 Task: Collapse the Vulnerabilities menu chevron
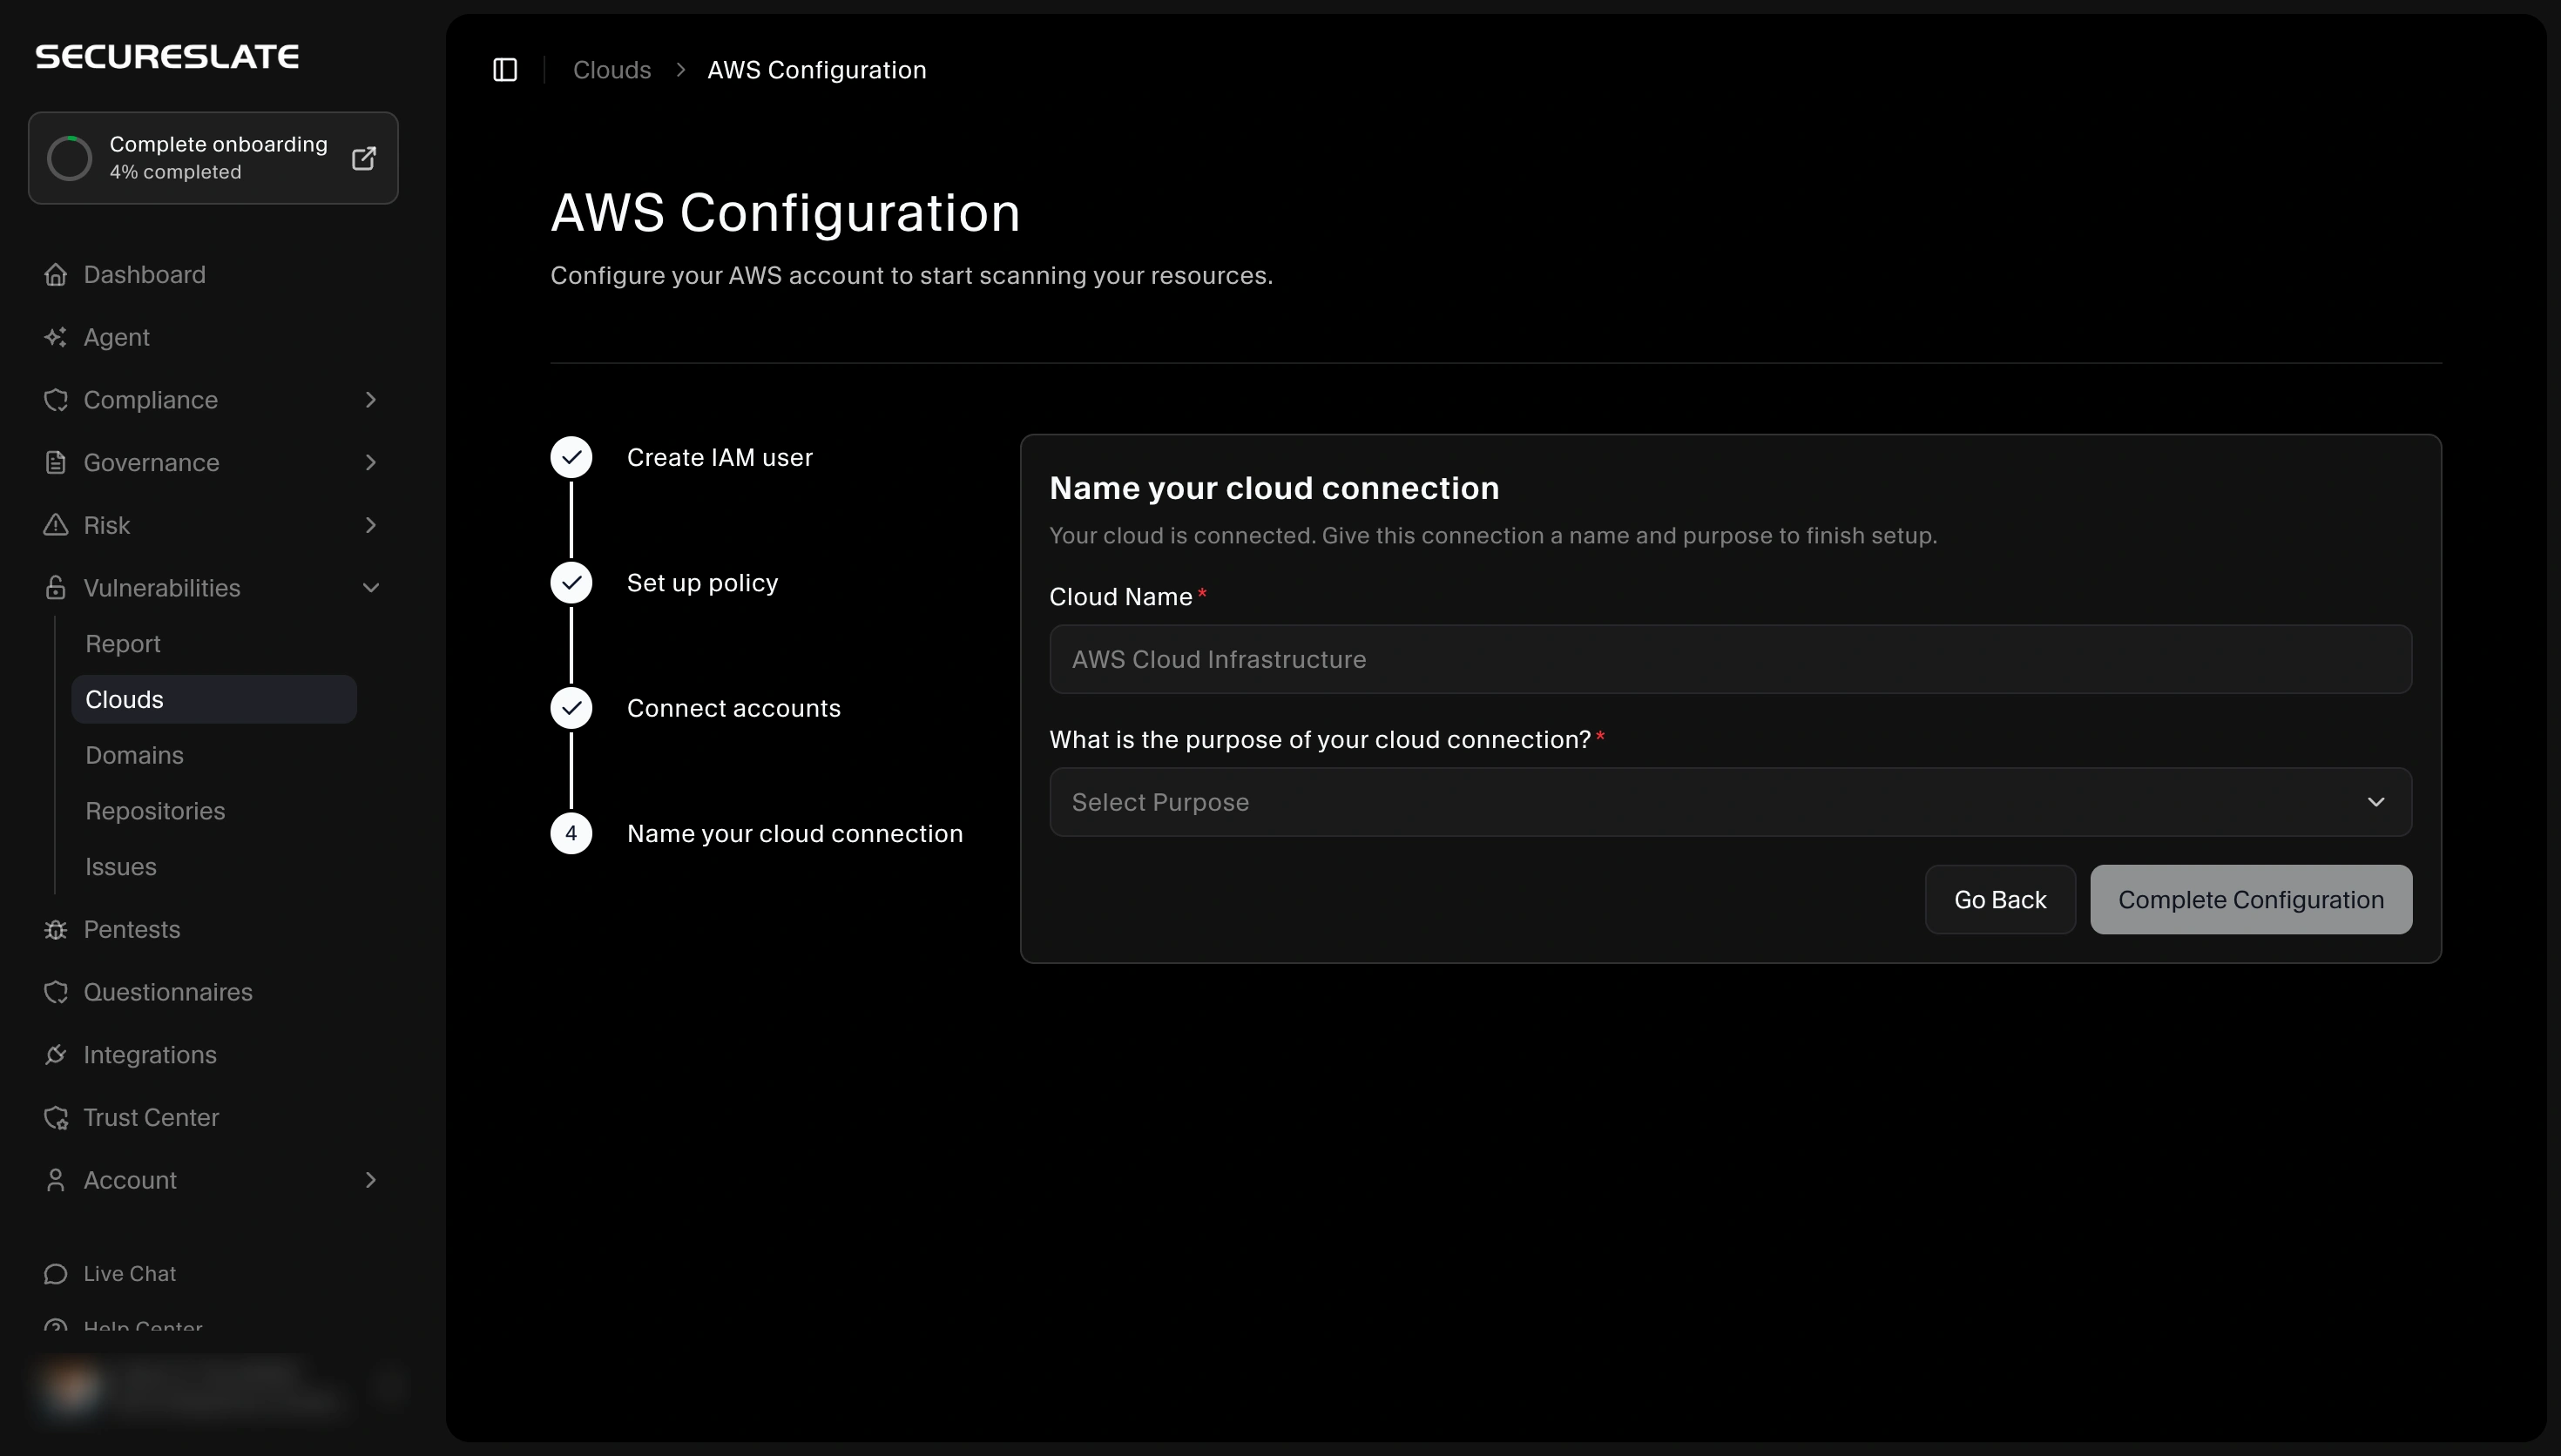click(x=371, y=588)
